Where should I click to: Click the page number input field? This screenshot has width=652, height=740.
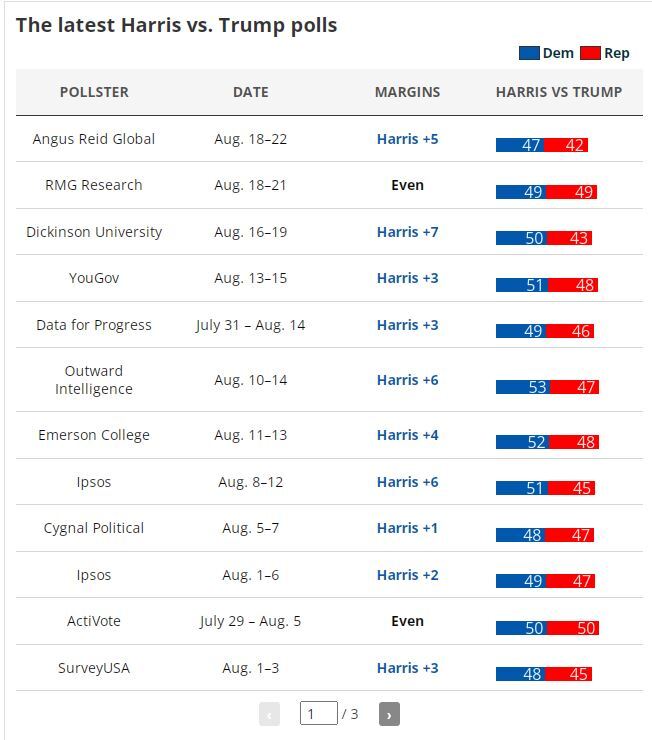click(x=318, y=713)
